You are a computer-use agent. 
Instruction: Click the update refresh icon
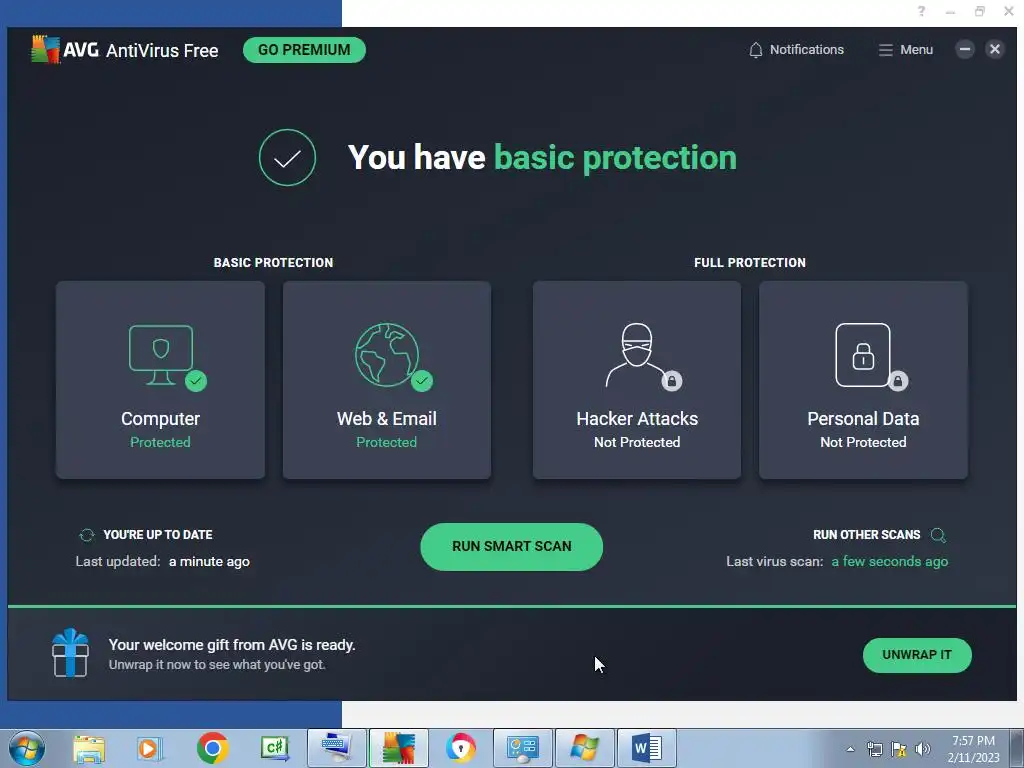[86, 535]
